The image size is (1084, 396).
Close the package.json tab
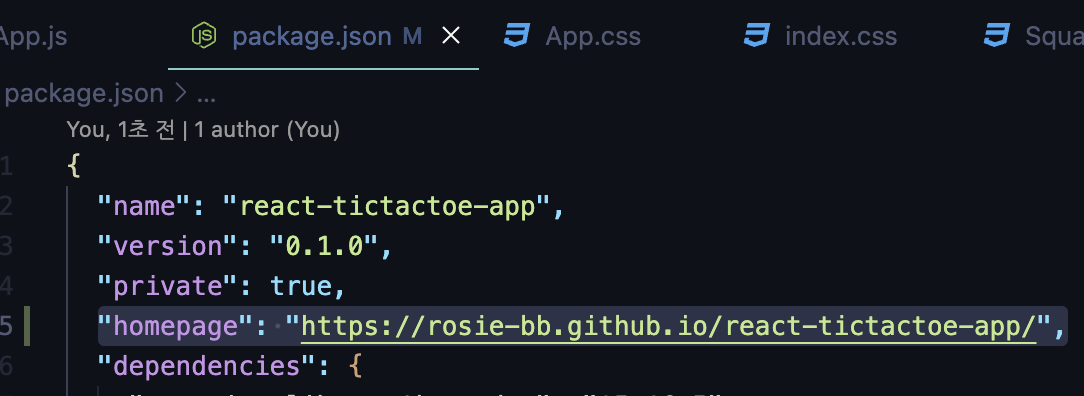pyautogui.click(x=451, y=35)
